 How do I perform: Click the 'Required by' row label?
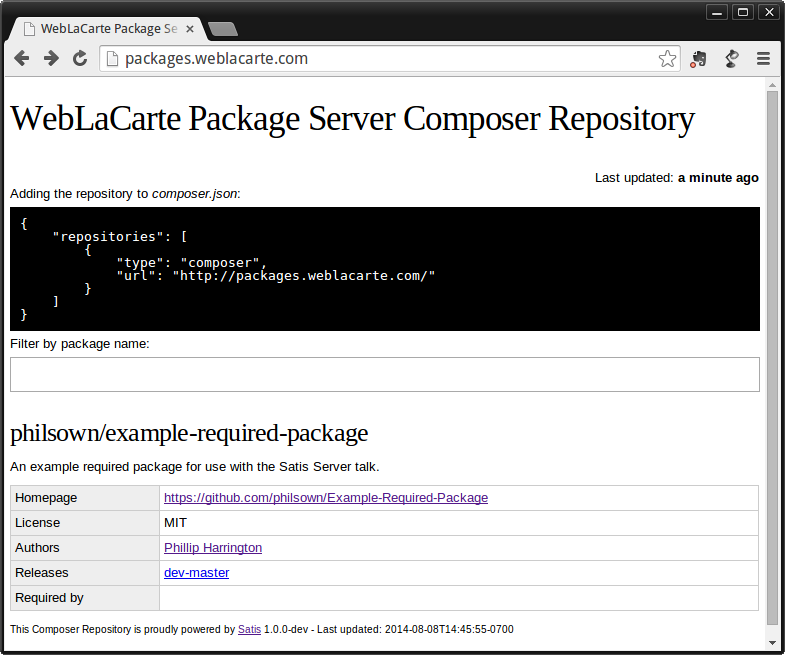coord(49,598)
